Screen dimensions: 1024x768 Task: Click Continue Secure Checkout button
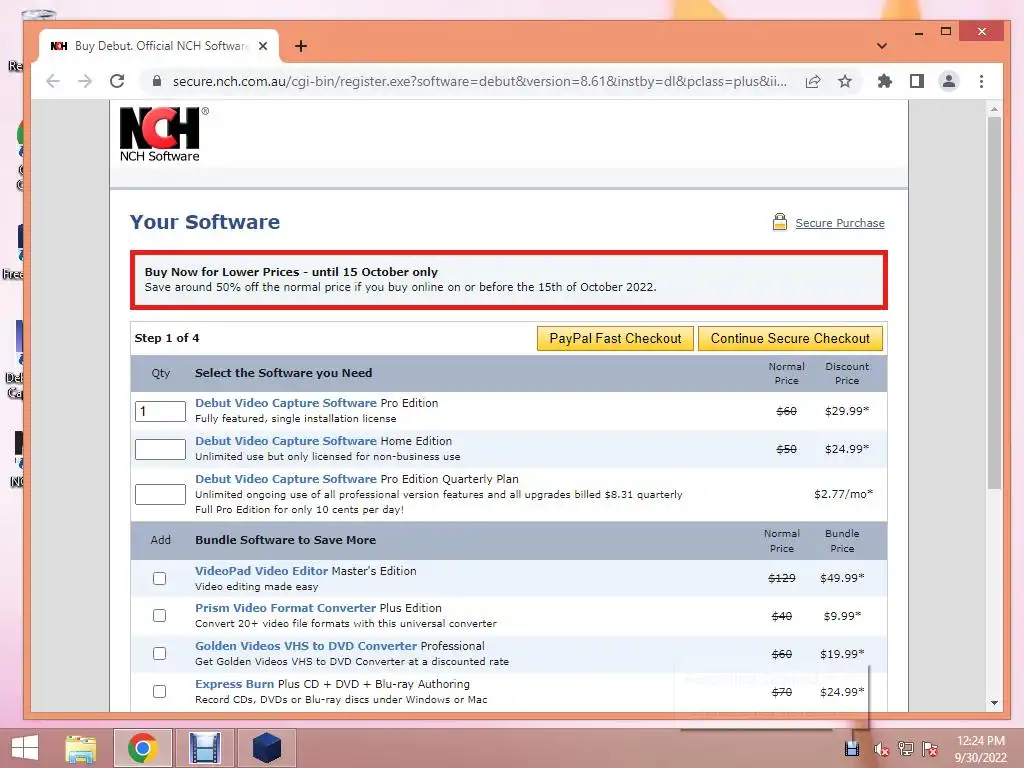(790, 338)
